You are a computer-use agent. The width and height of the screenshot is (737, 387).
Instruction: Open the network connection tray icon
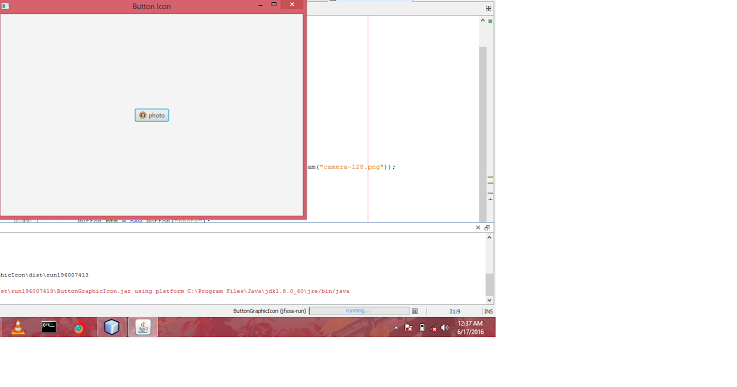coord(432,328)
